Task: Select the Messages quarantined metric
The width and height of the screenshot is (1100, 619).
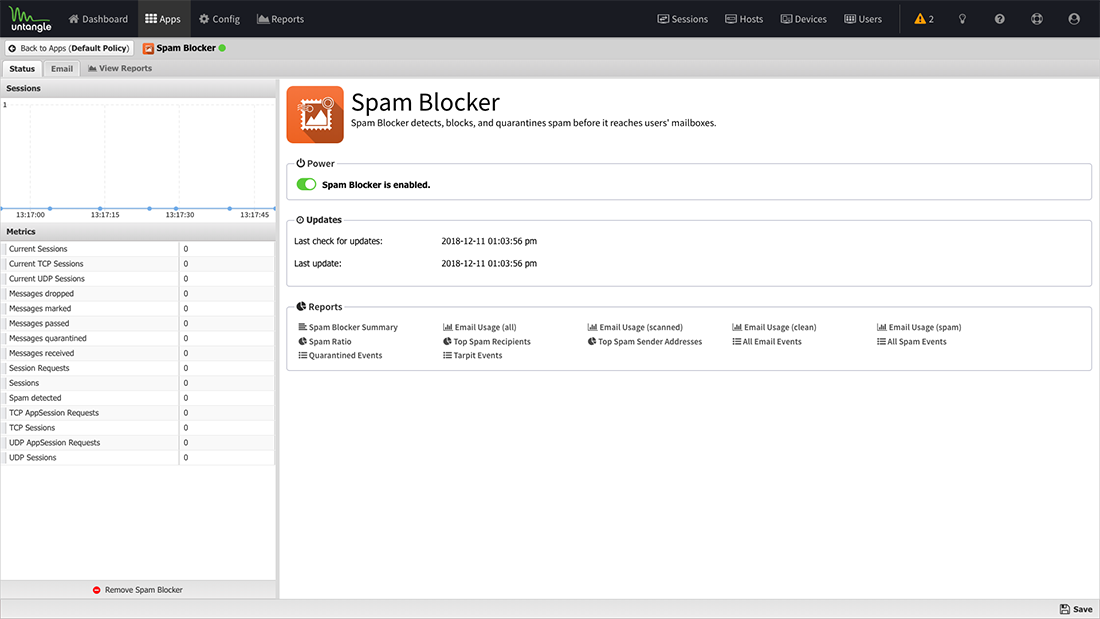Action: (138, 338)
